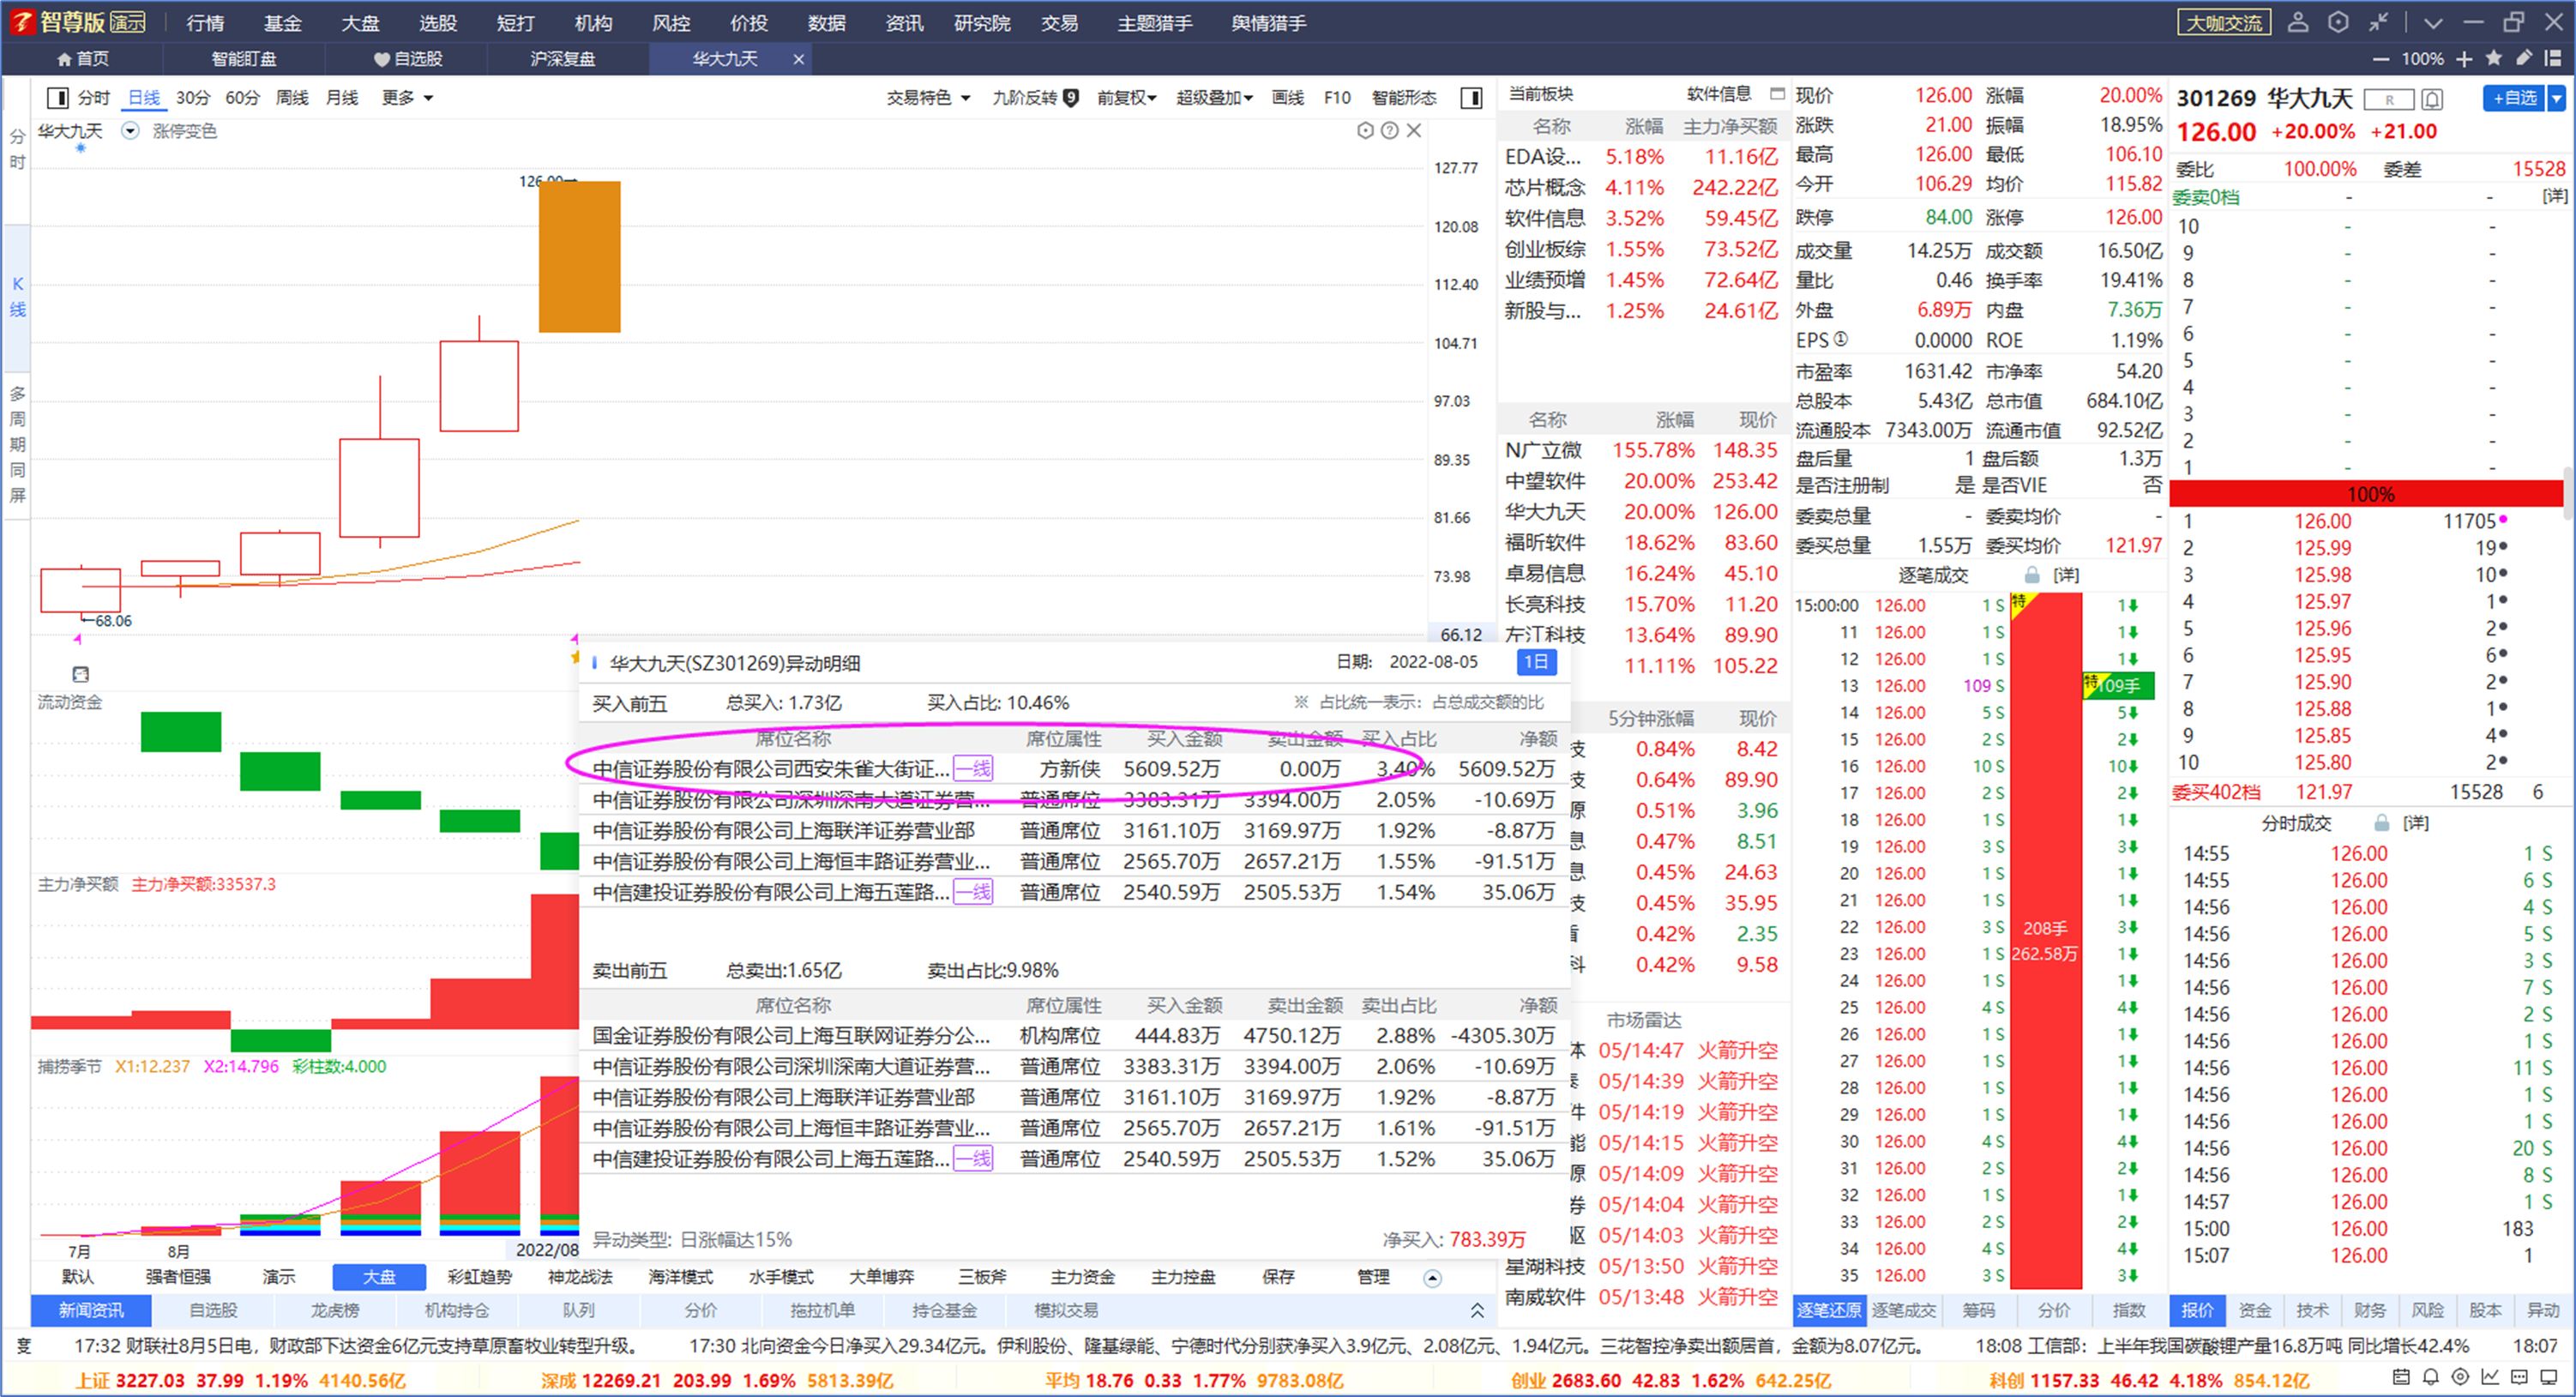This screenshot has width=2576, height=1397.
Task: Switch to 筹码 tab under tick list
Action: (x=1979, y=1310)
